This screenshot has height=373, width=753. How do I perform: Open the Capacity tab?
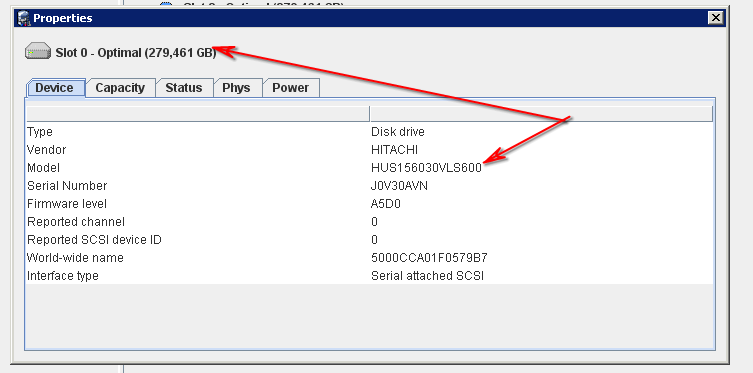click(x=120, y=88)
